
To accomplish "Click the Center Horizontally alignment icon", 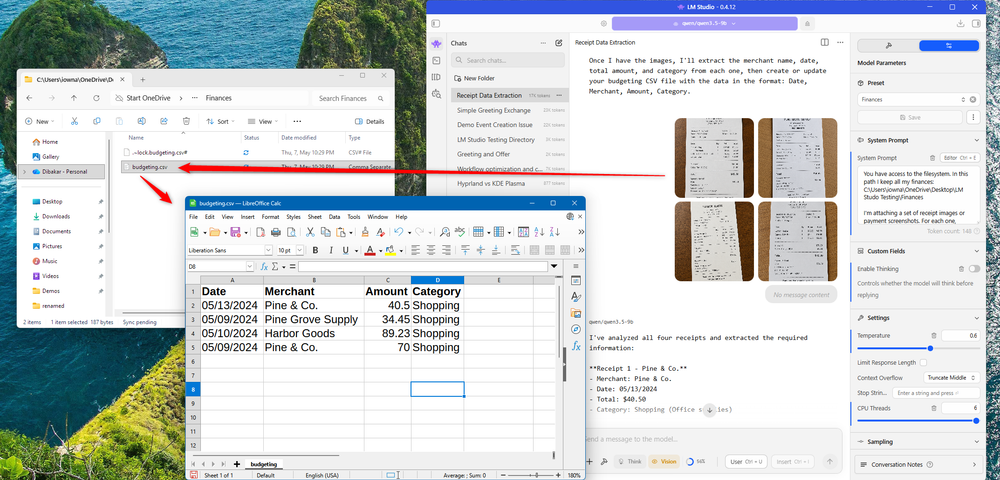I will click(x=431, y=251).
